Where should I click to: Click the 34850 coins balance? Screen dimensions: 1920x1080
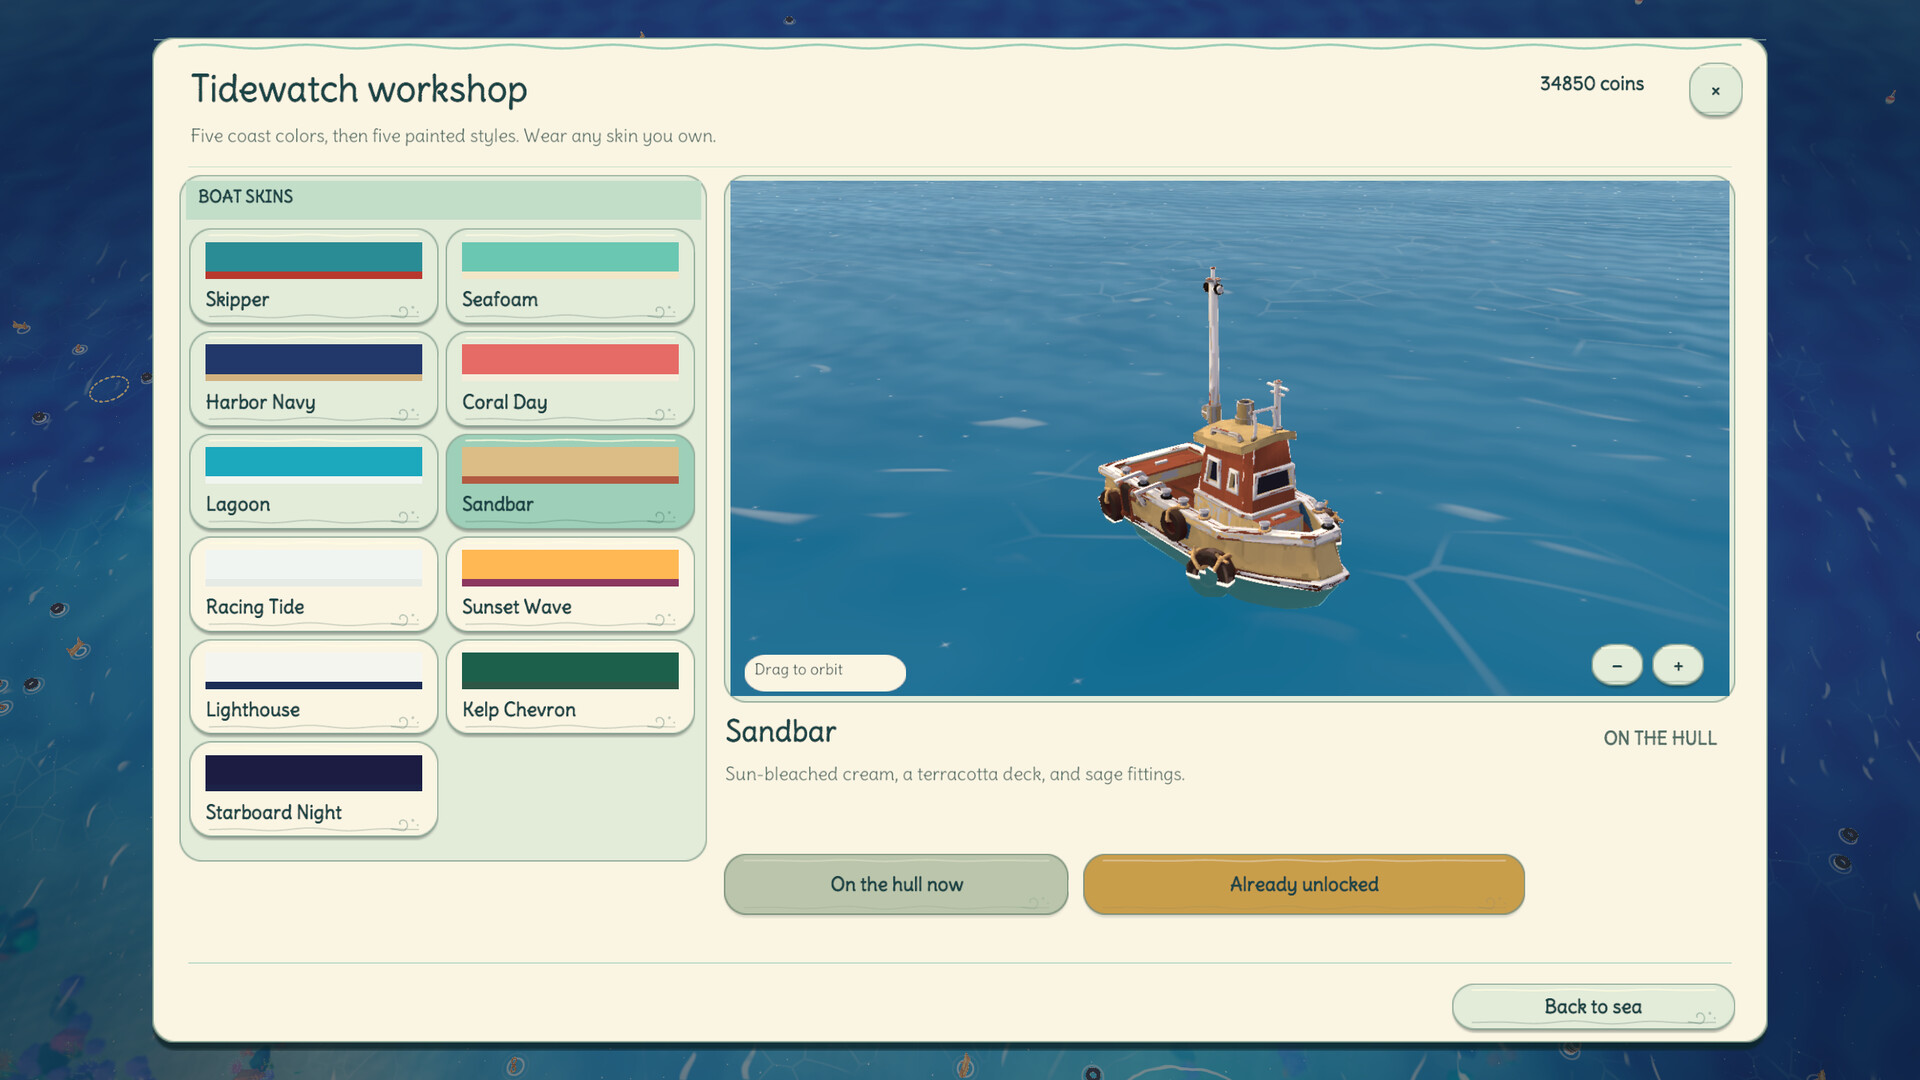point(1591,84)
